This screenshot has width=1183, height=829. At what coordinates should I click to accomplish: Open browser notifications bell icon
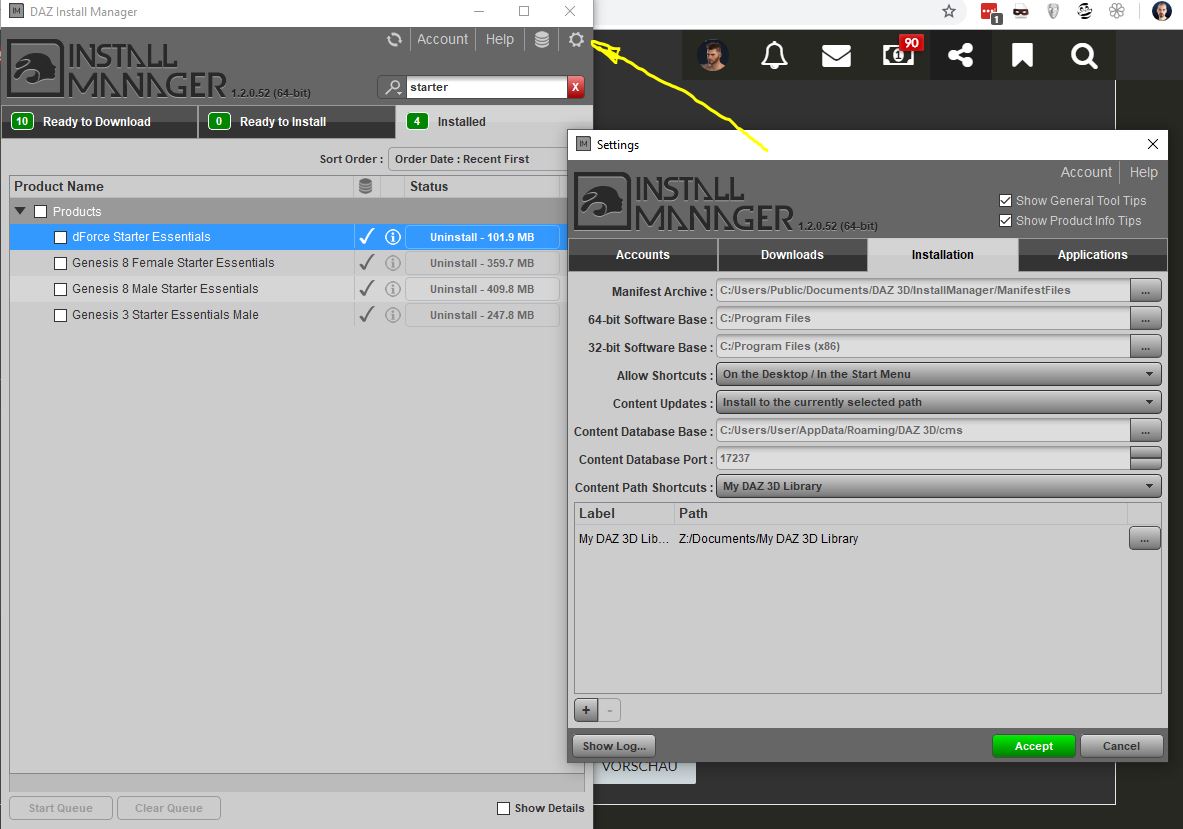pyautogui.click(x=774, y=55)
